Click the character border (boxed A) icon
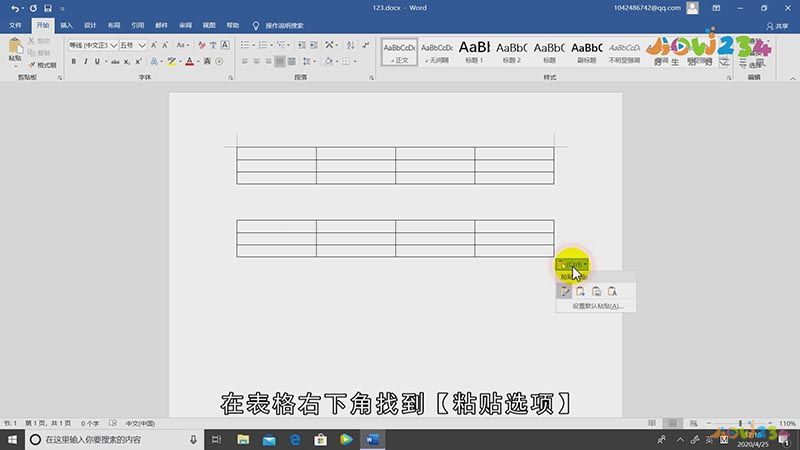Image resolution: width=800 pixels, height=450 pixels. [x=225, y=45]
